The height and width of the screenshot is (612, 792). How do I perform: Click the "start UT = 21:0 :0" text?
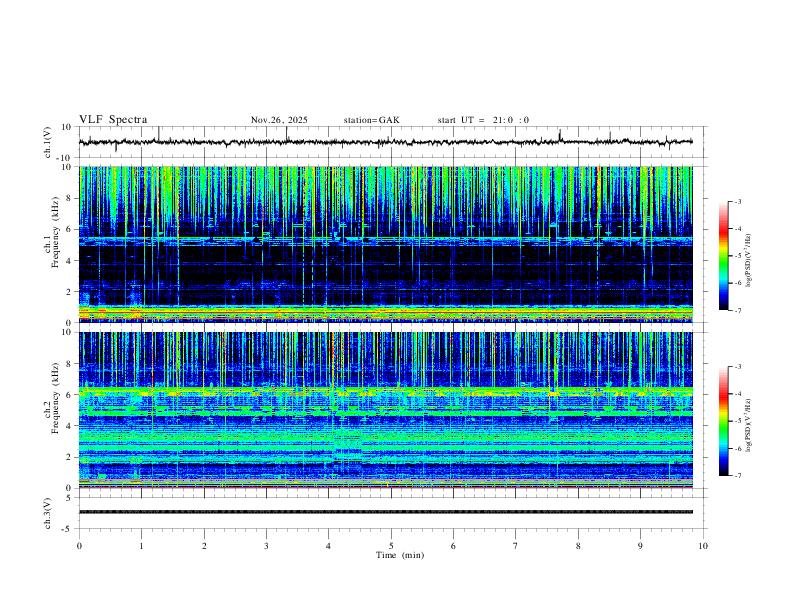[x=483, y=120]
